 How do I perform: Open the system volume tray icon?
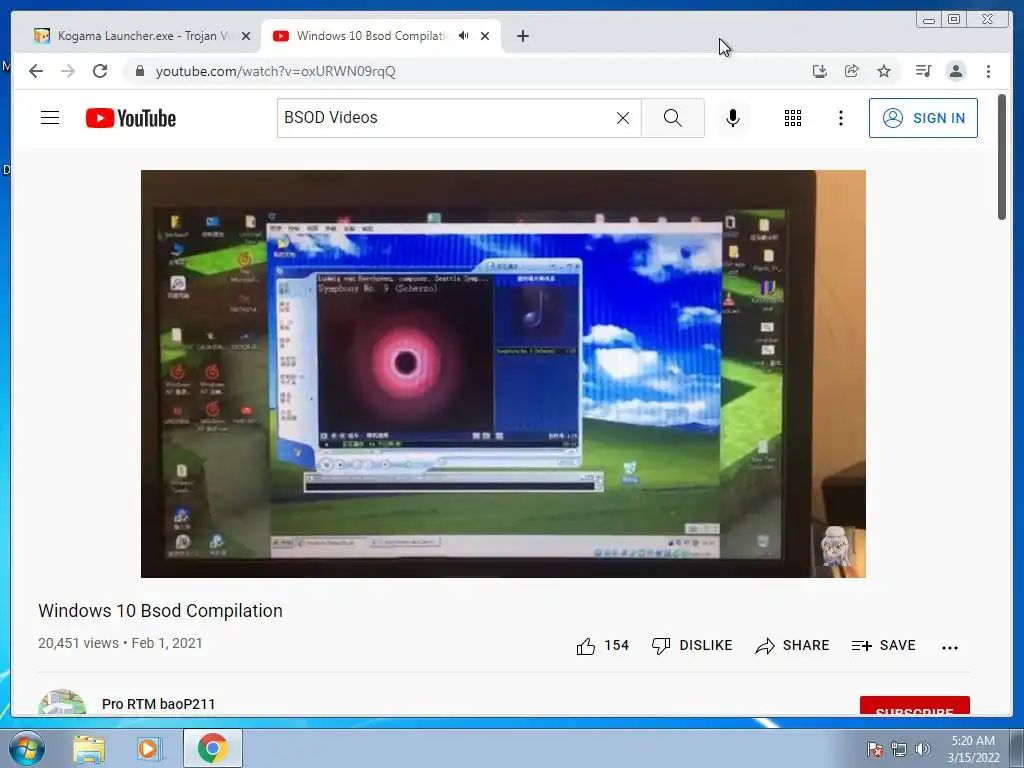click(x=923, y=749)
